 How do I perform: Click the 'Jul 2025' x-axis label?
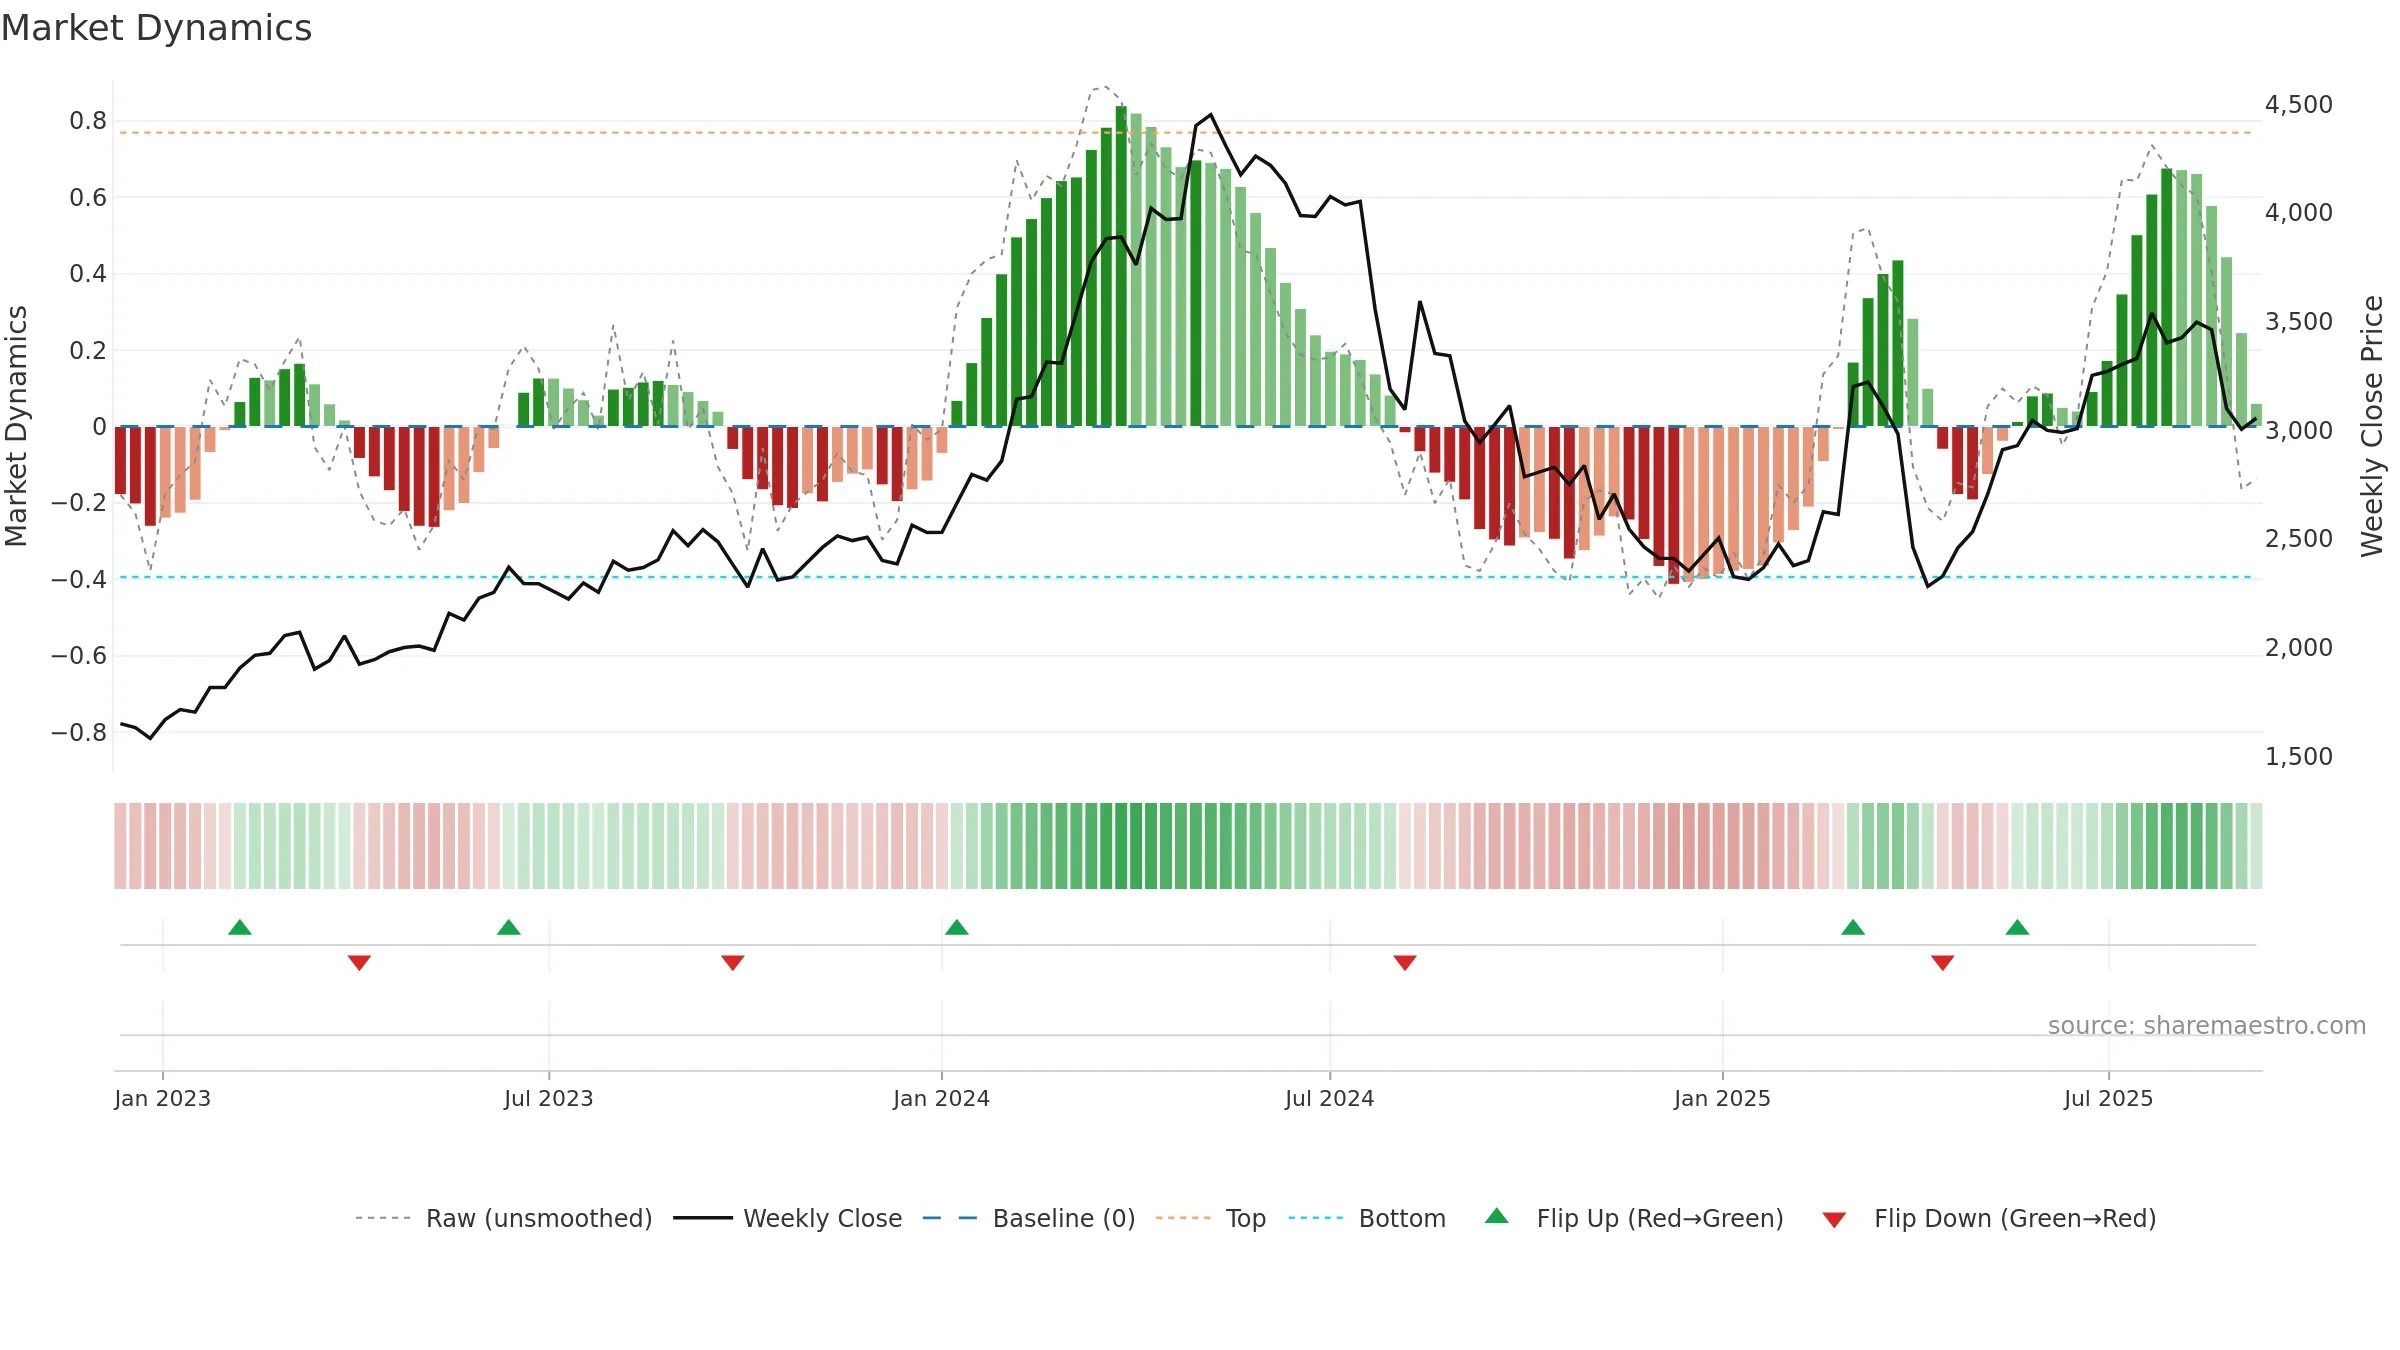pos(2109,1098)
